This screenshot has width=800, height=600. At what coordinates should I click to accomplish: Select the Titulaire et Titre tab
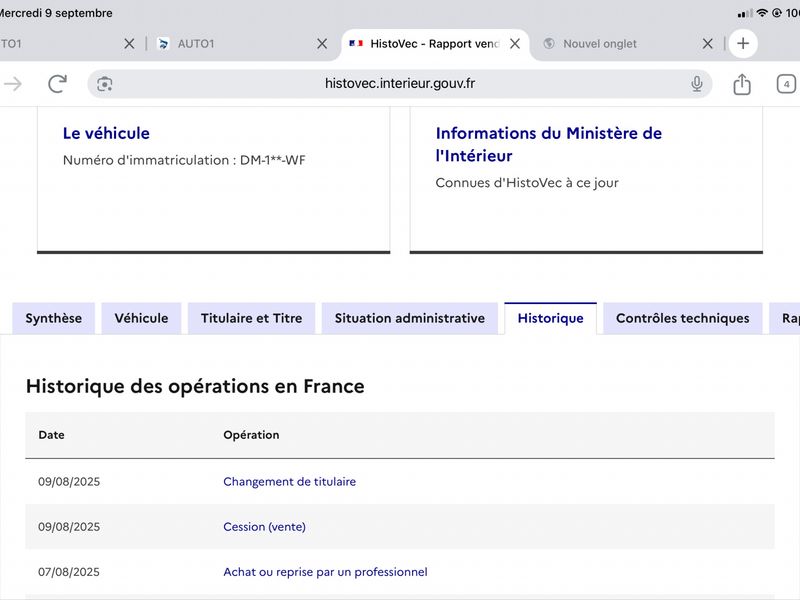252,318
